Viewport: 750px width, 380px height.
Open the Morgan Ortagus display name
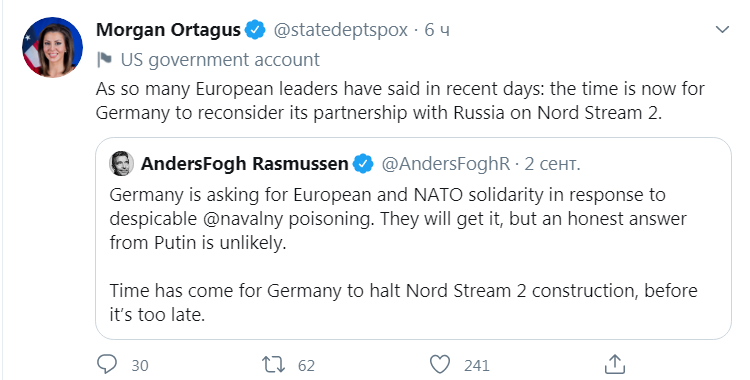coord(168,30)
